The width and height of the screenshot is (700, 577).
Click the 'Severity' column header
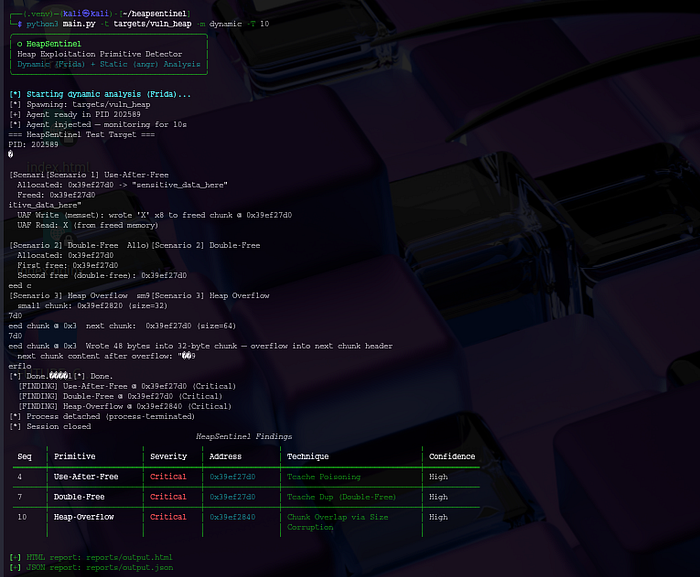click(168, 456)
